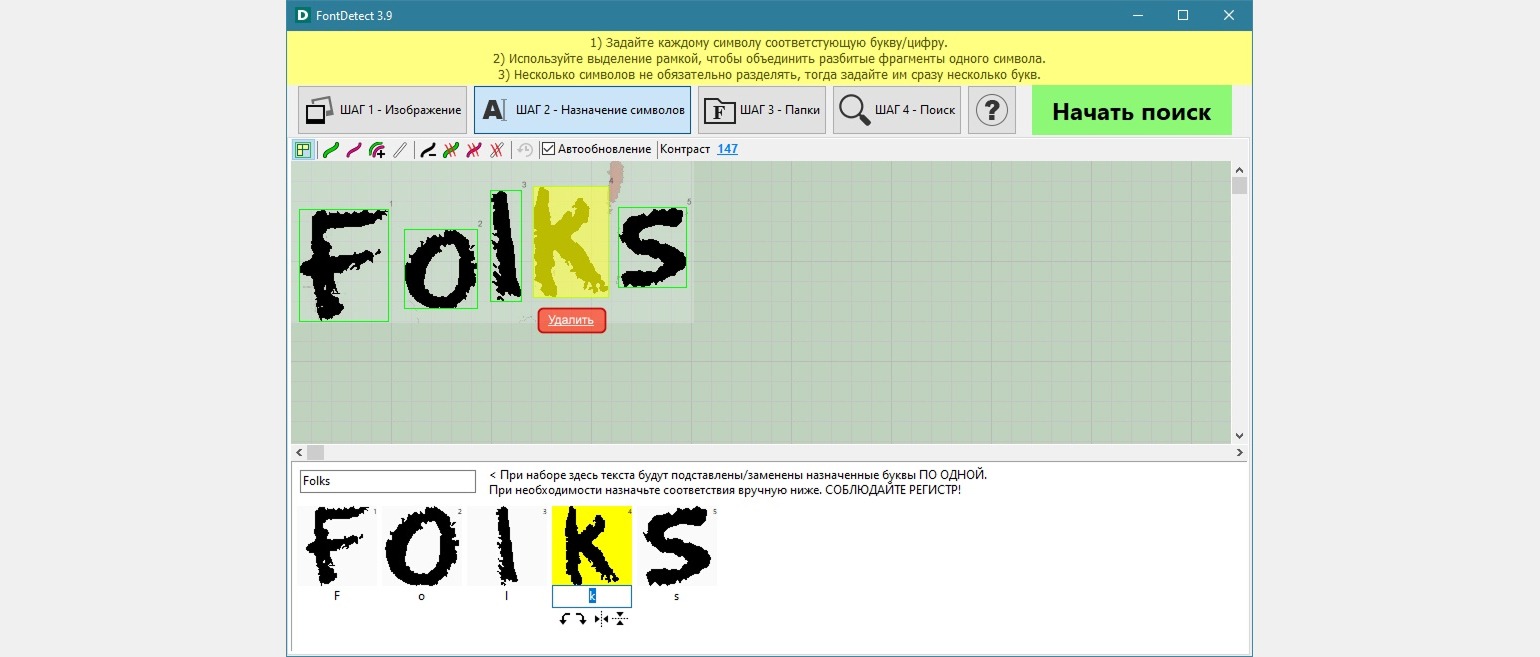Screen dimensions: 1540x657
Task: Select the l glyph thumbnail
Action: pyautogui.click(x=507, y=546)
